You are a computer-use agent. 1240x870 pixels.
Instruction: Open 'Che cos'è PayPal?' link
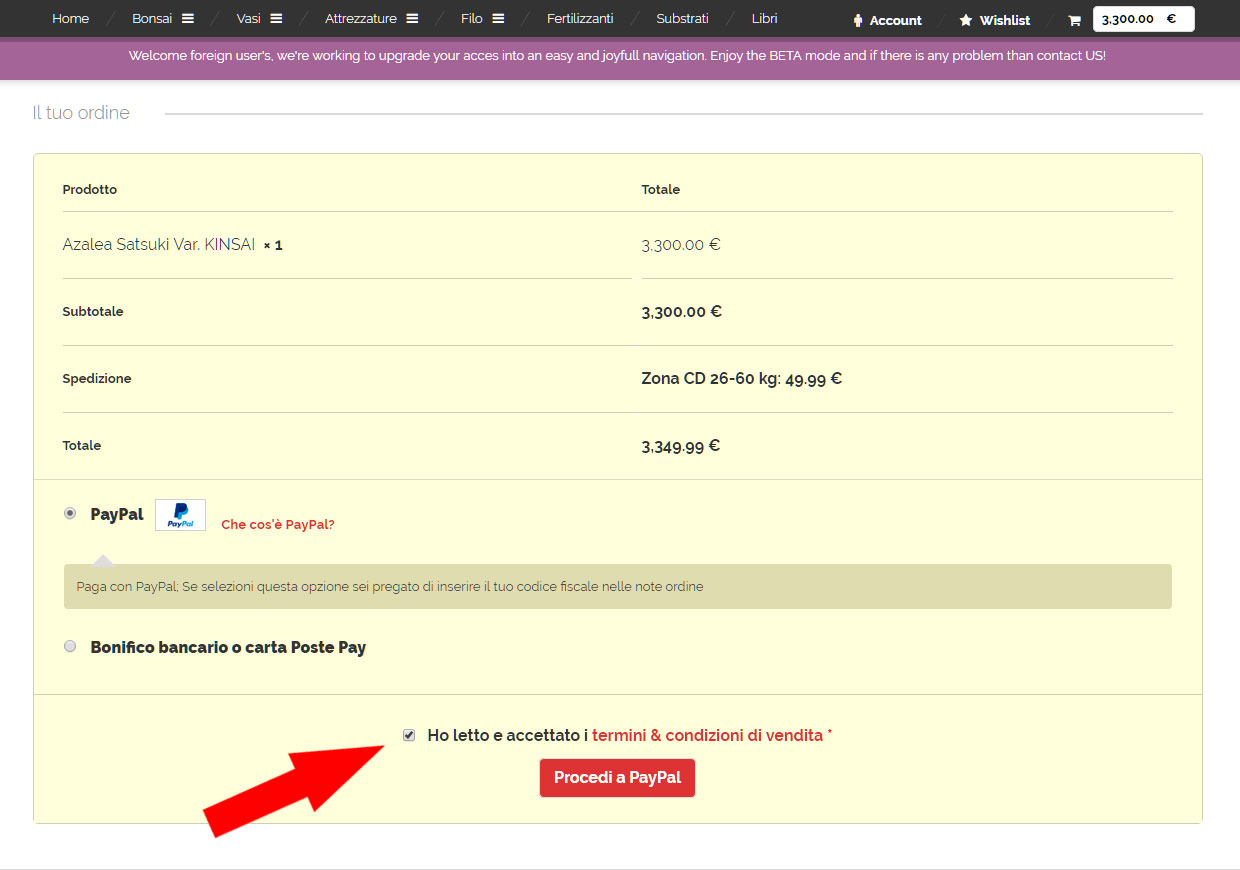point(278,524)
